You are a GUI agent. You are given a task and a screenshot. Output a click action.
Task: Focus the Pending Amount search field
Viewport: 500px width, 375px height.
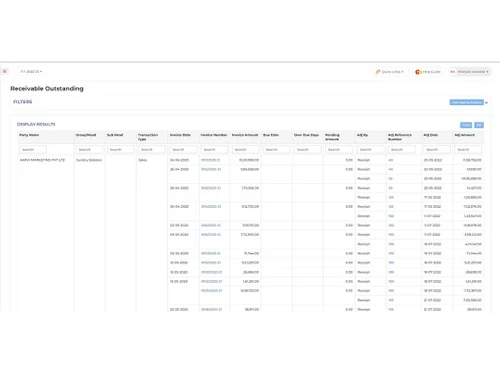point(339,150)
